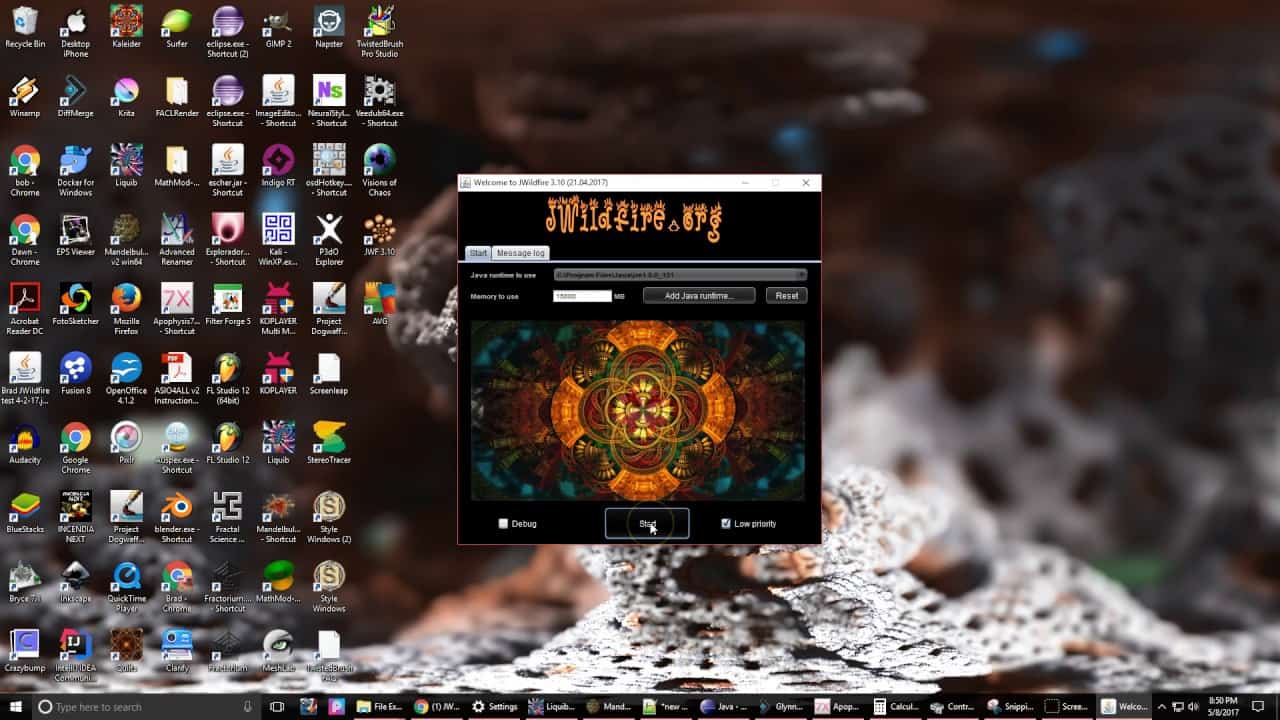Switch to the Message log tab
Viewport: 1280px width, 720px height.
520,253
